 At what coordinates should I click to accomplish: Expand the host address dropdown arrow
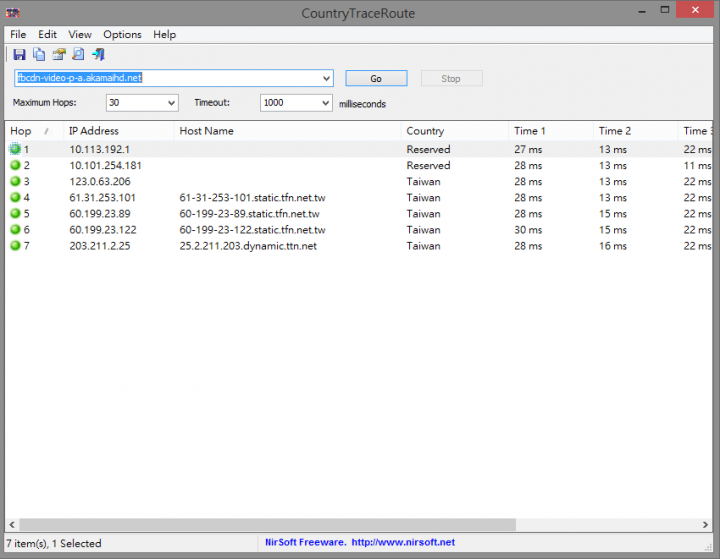326,78
